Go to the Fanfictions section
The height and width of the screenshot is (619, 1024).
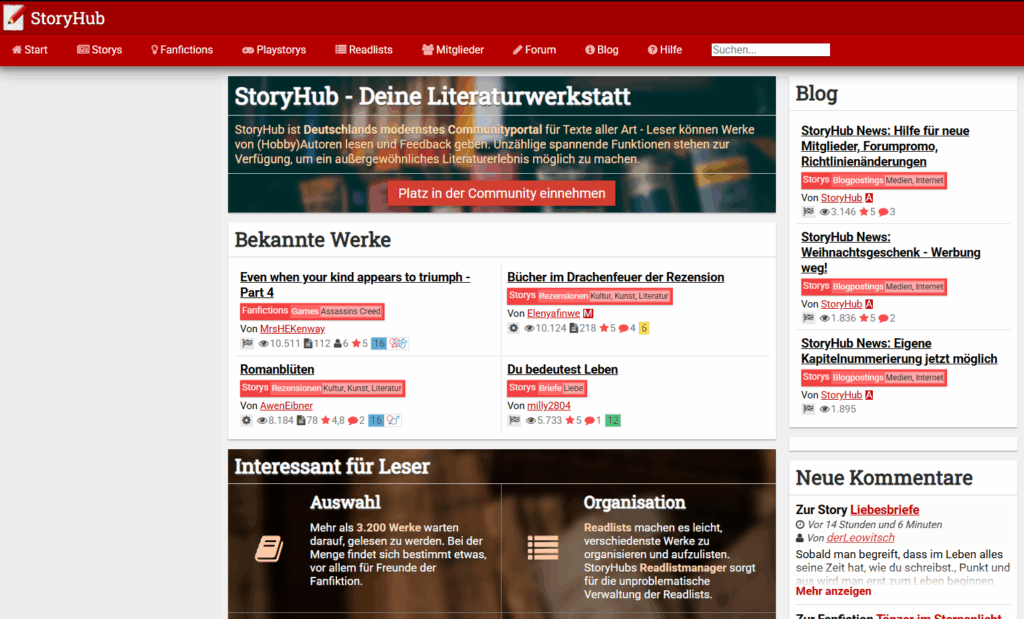coord(181,50)
